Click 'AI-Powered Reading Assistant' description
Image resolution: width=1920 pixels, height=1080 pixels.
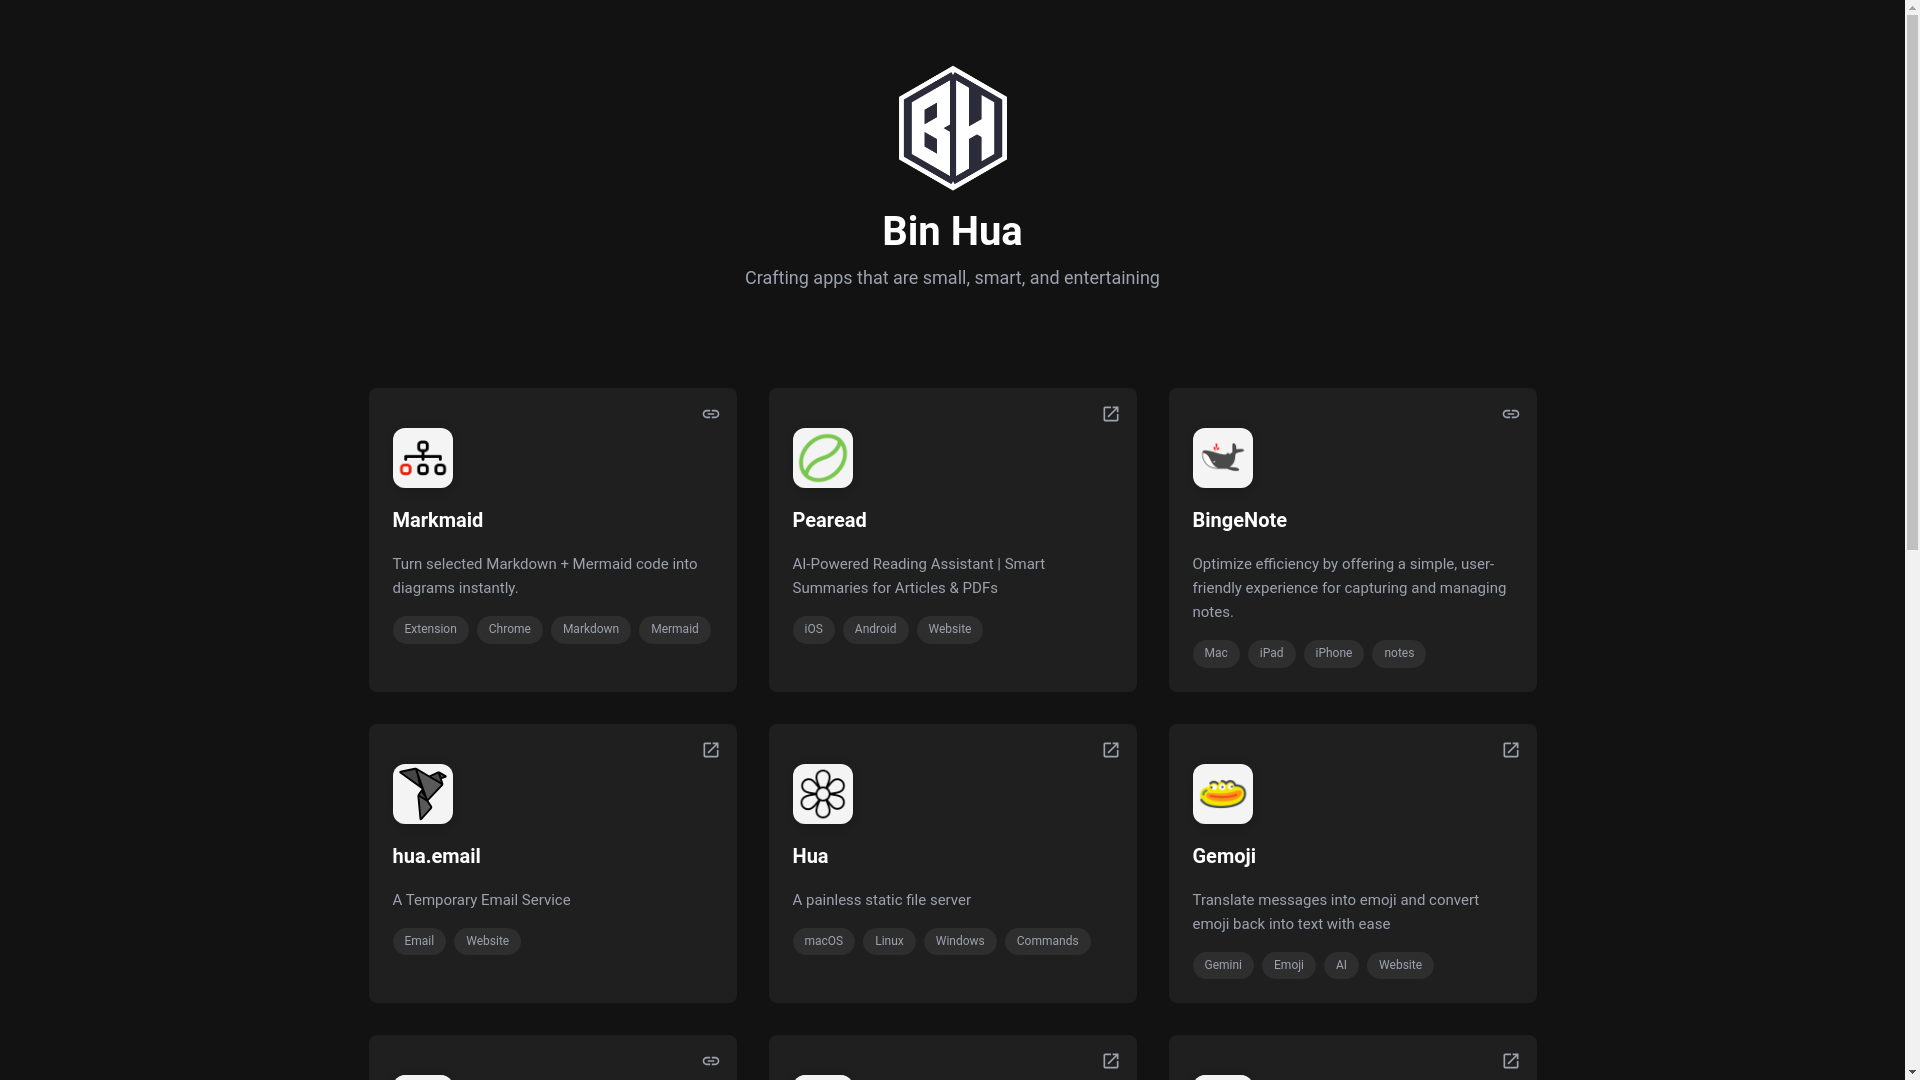click(x=918, y=576)
